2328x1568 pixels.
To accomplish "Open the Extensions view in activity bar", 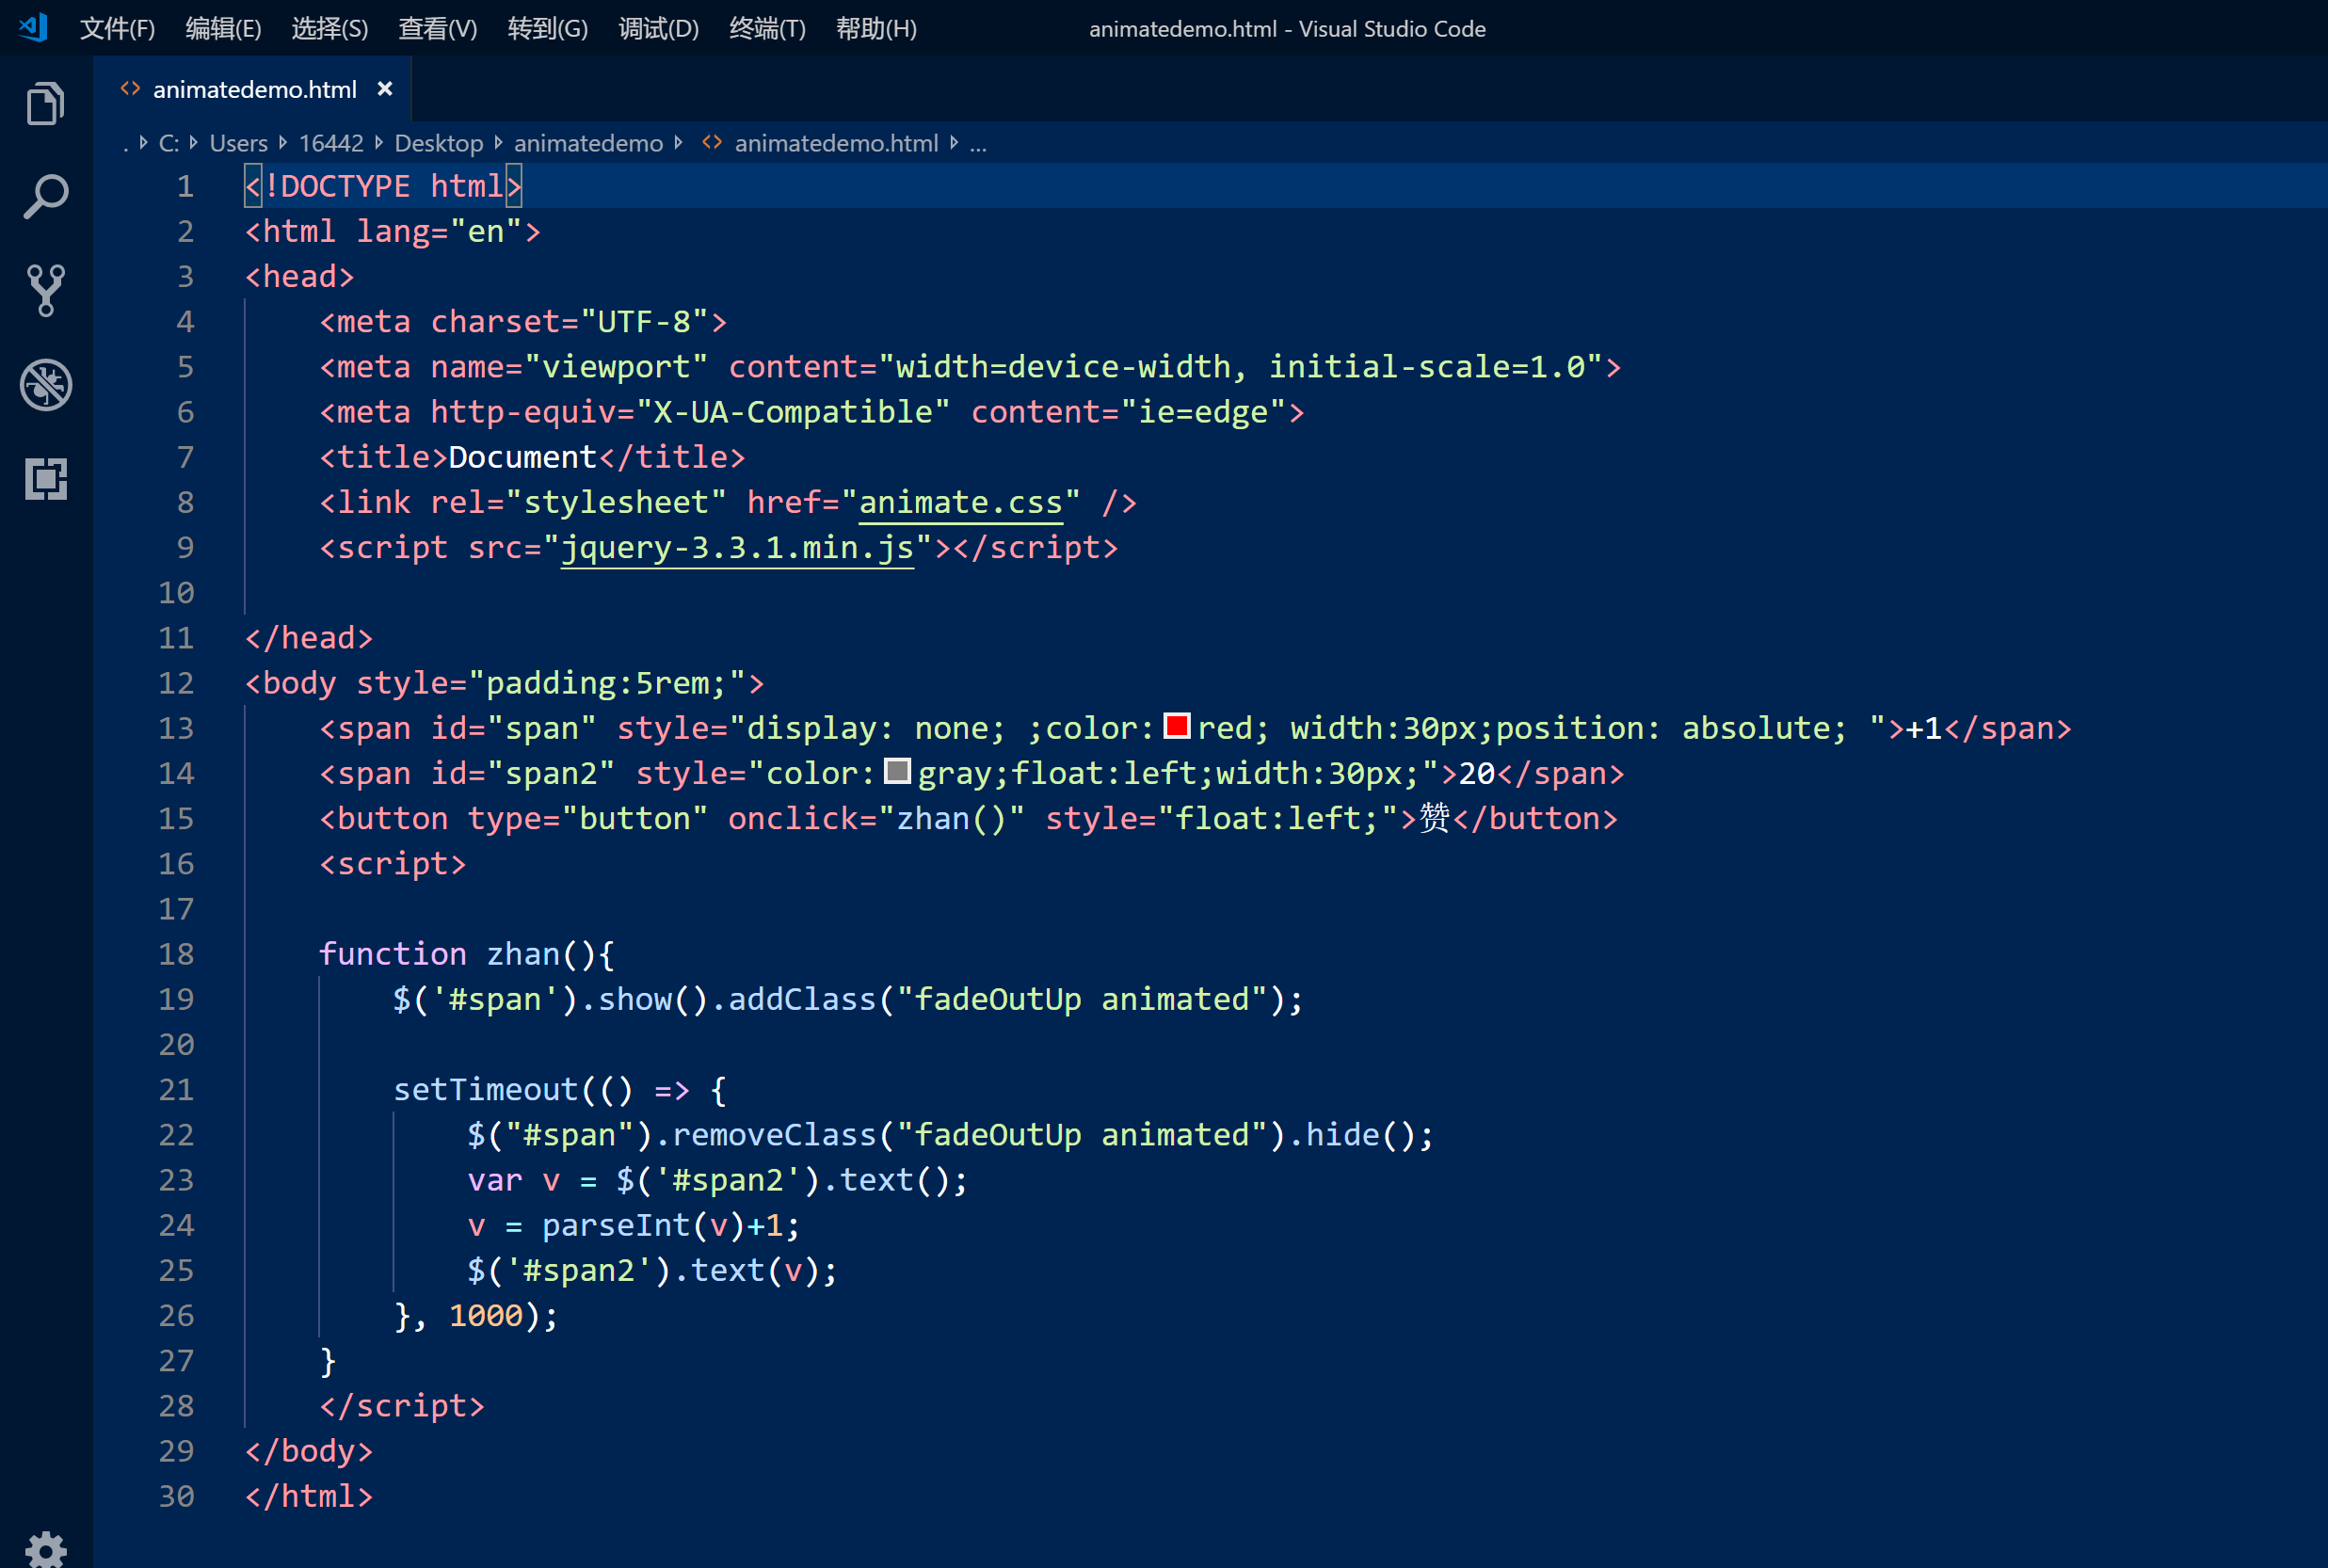I will coord(45,478).
